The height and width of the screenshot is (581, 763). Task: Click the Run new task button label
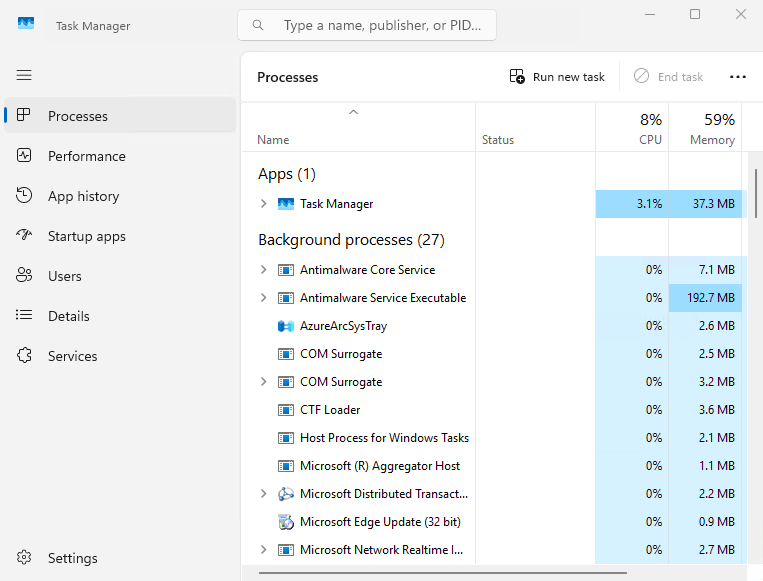[568, 77]
